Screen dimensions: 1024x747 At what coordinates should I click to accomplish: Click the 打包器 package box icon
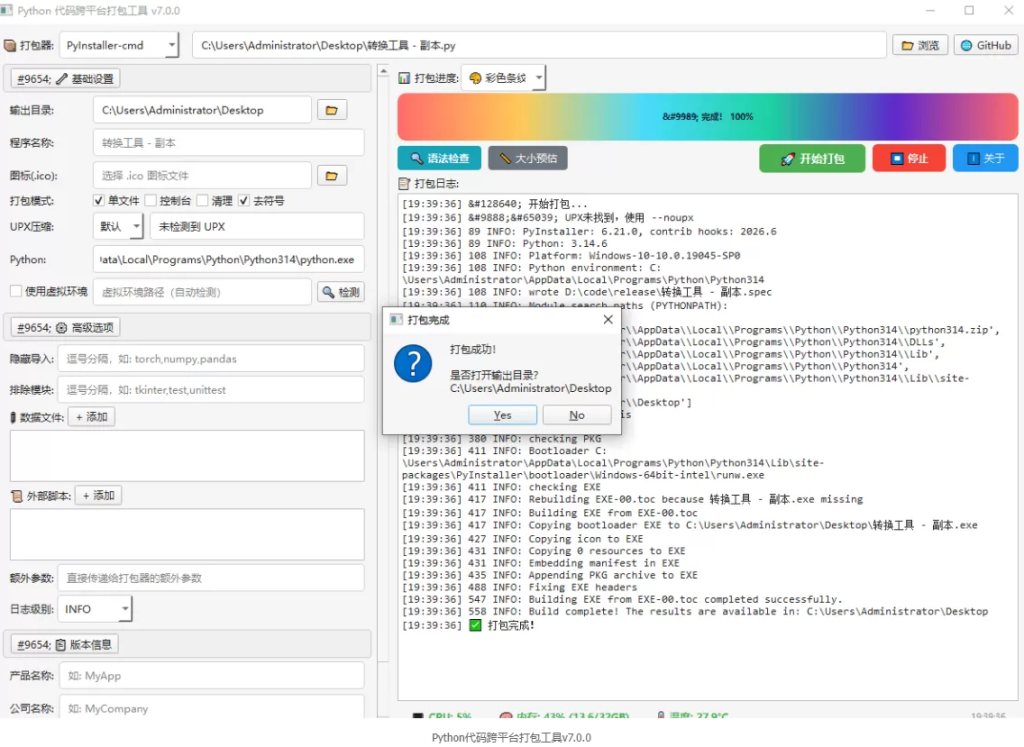tap(10, 45)
